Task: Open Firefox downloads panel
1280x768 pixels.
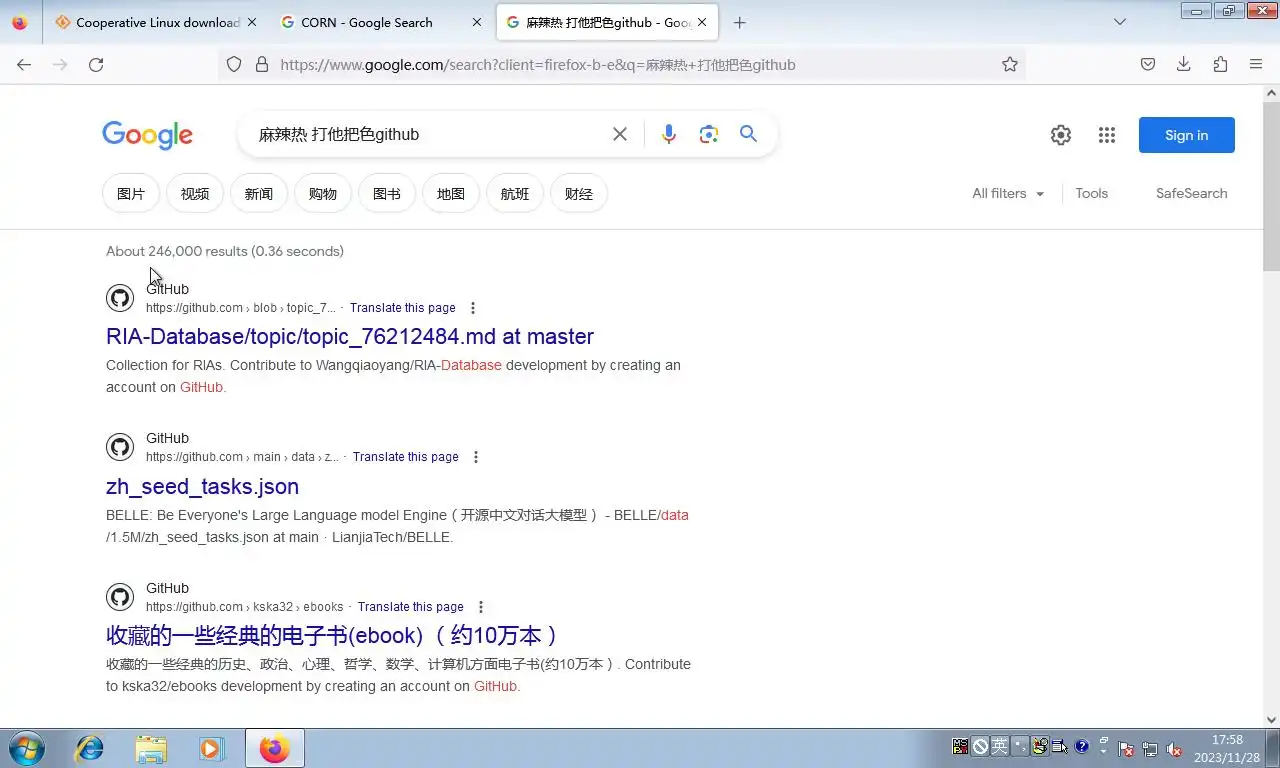Action: coord(1184,64)
